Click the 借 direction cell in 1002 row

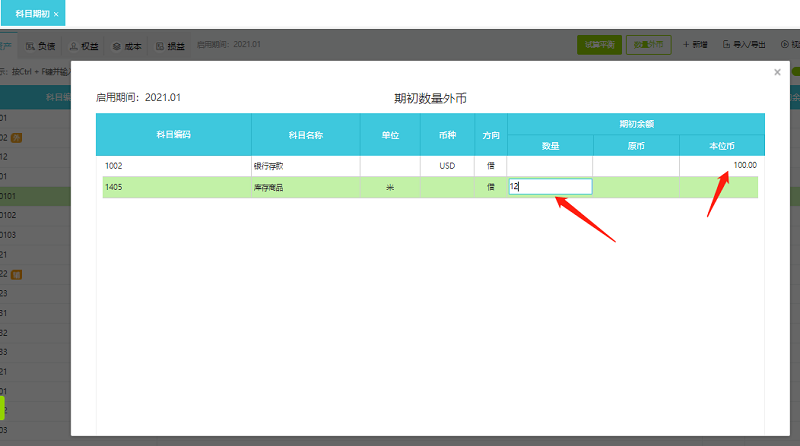pos(491,166)
